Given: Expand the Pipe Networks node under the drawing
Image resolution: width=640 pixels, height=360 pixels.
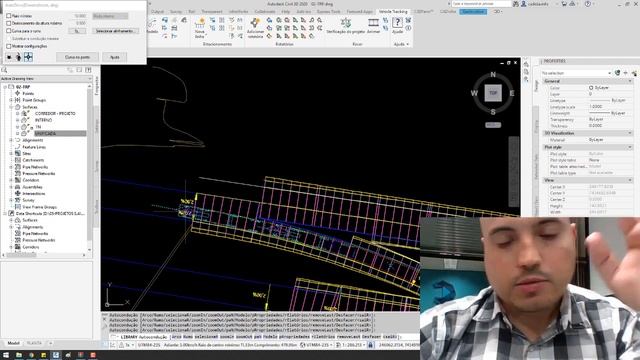Looking at the screenshot, I should [x=11, y=167].
